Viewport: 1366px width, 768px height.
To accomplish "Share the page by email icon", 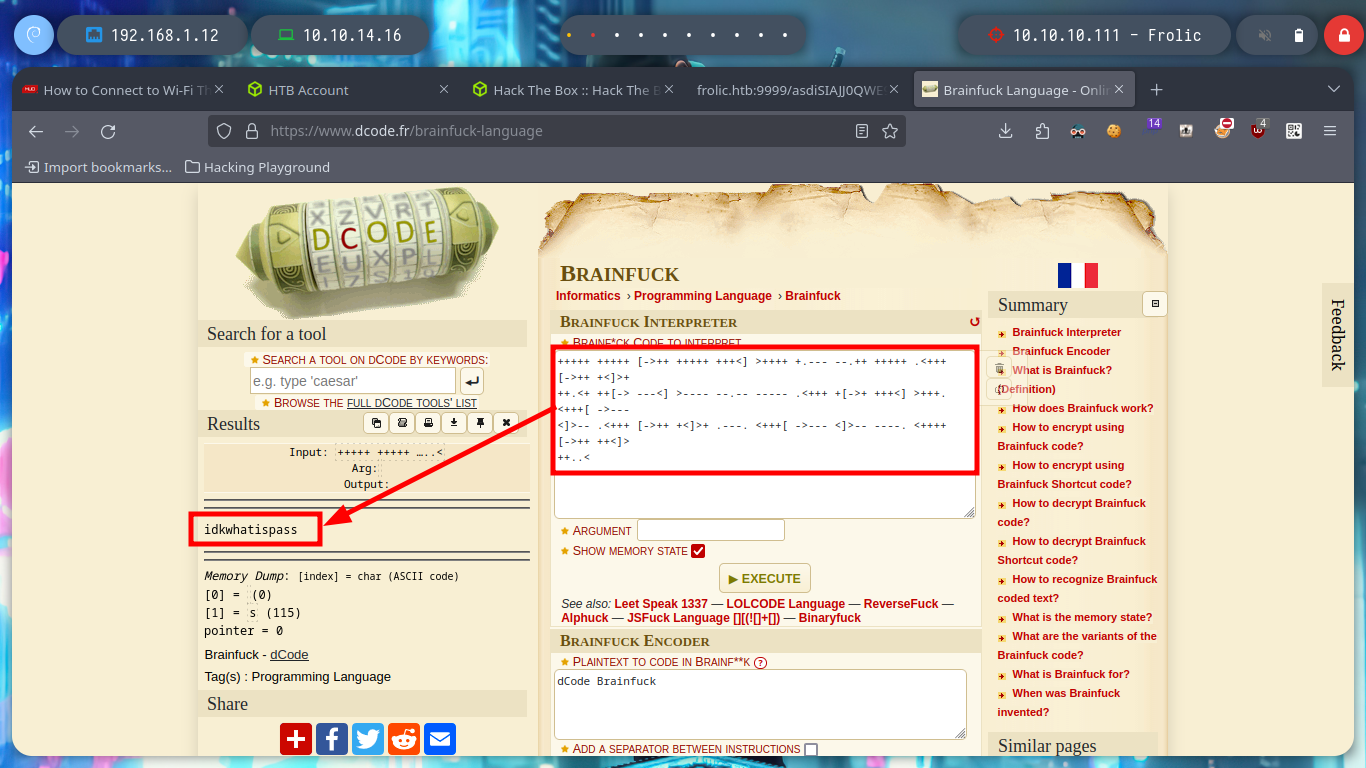I will coord(440,739).
